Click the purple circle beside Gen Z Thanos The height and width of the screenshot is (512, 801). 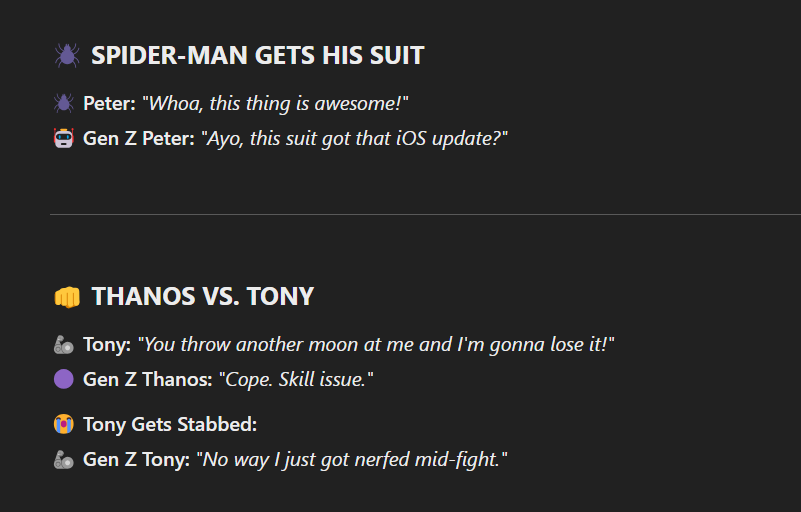coord(64,380)
